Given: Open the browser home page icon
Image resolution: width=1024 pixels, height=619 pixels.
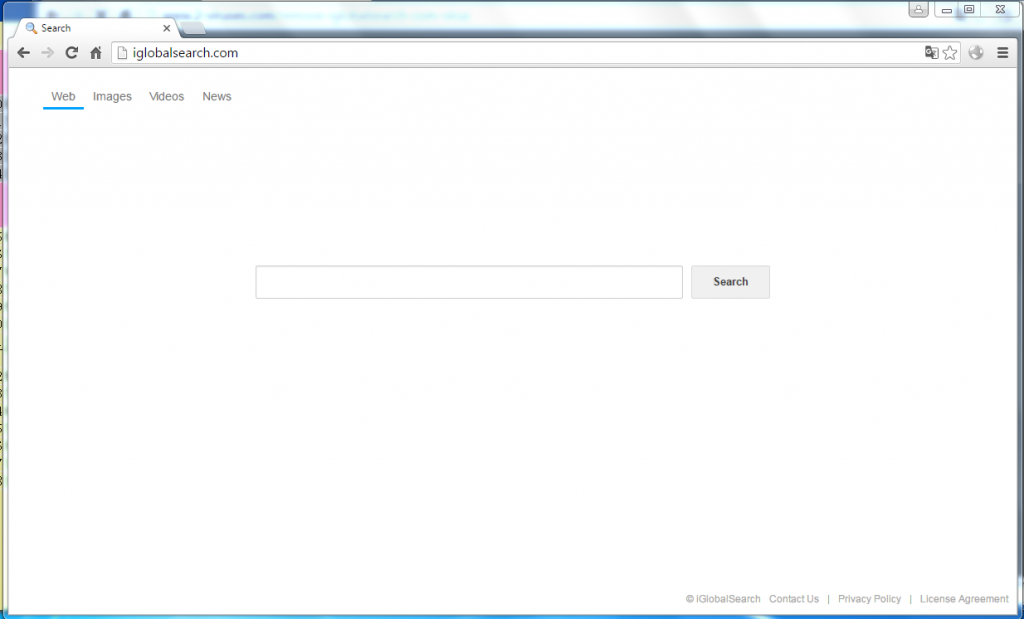Looking at the screenshot, I should tap(96, 53).
